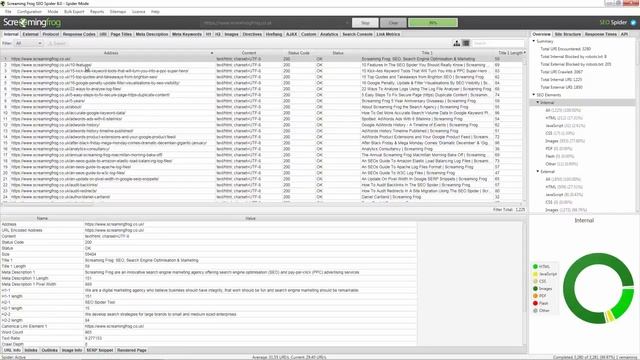Image resolution: width=640 pixels, height=360 pixels.
Task: Open the Reports menu
Action: point(97,11)
